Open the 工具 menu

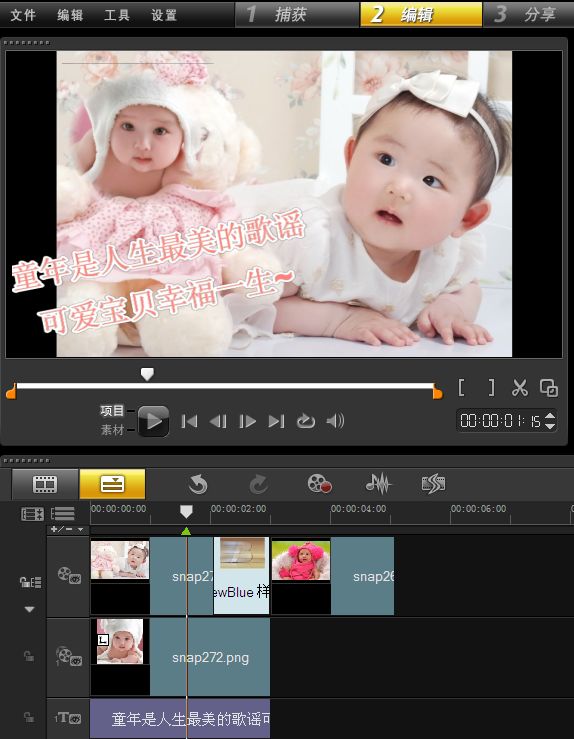coord(117,15)
